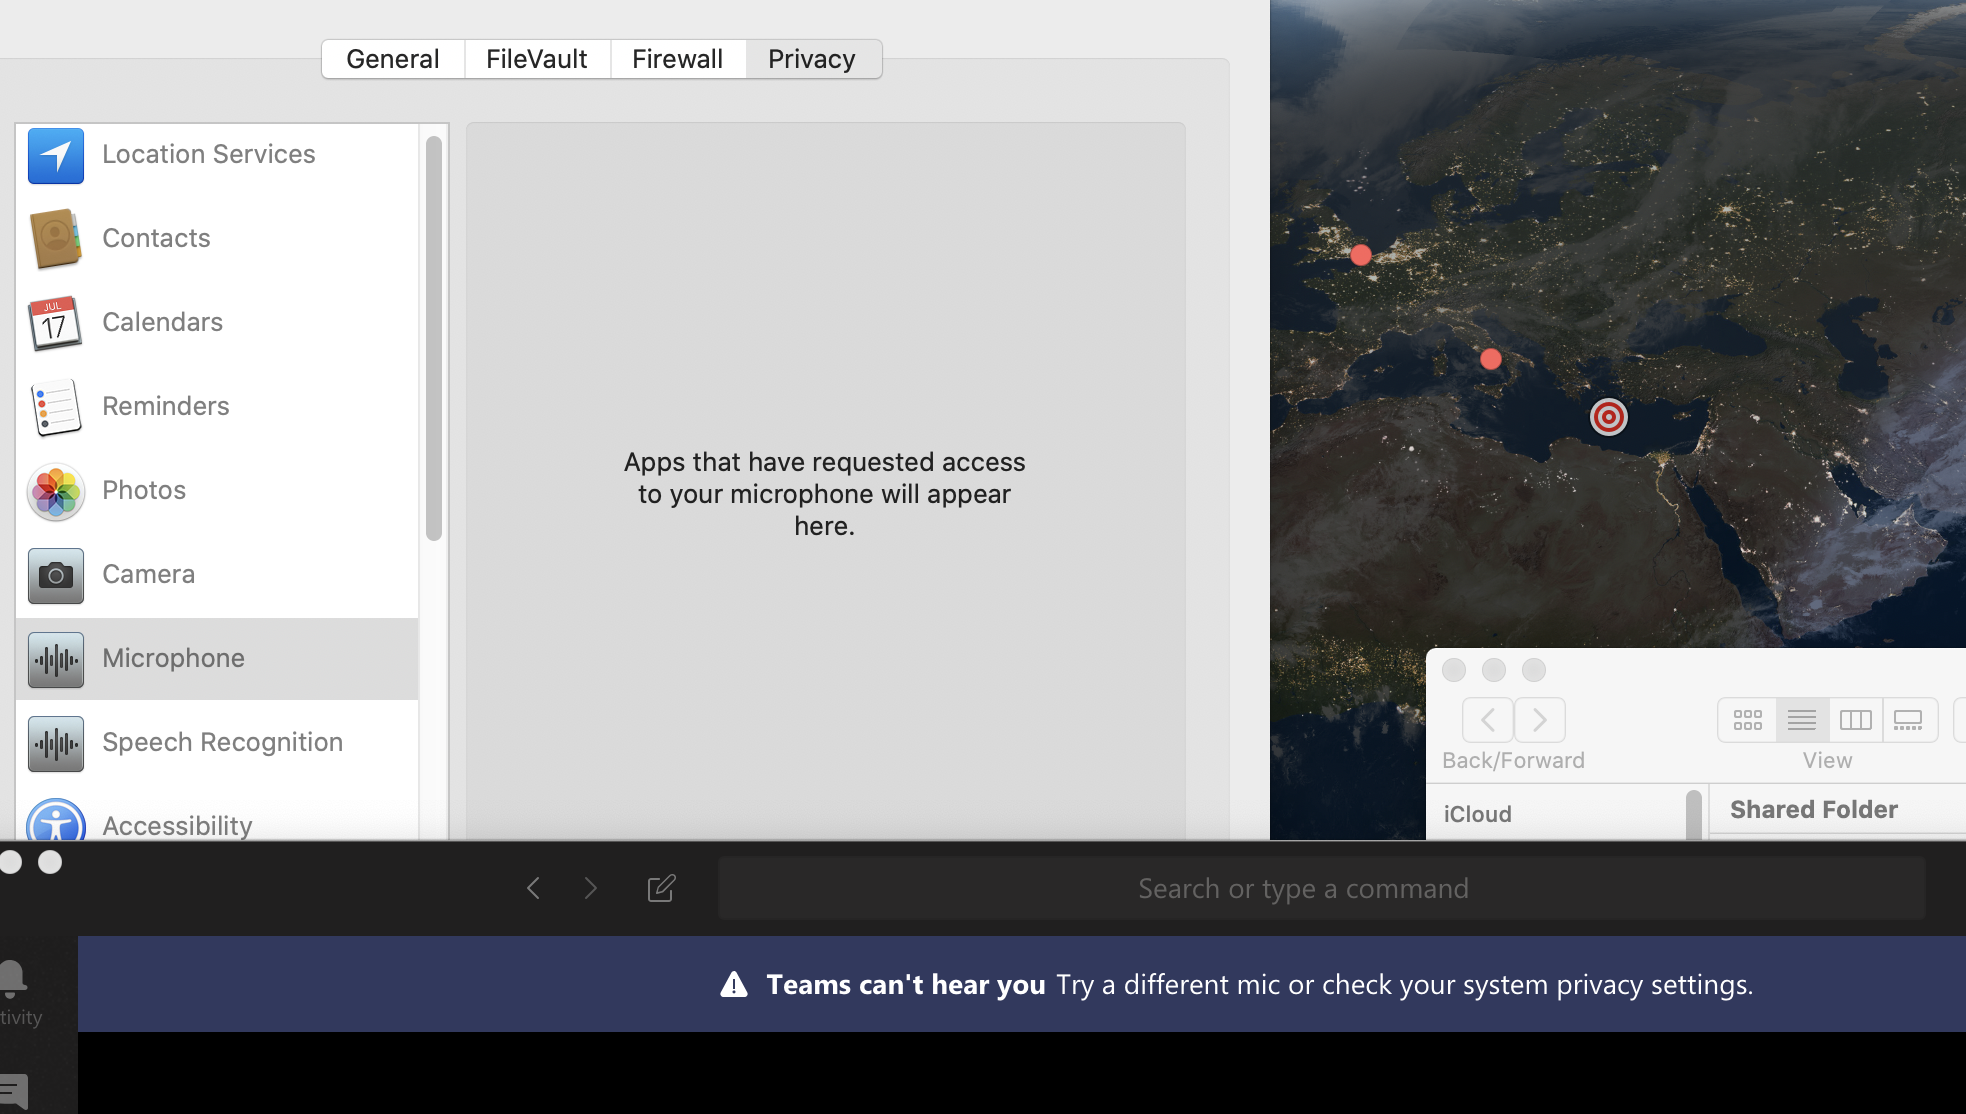Switch Finder to column view
The width and height of the screenshot is (1966, 1114).
click(x=1855, y=720)
